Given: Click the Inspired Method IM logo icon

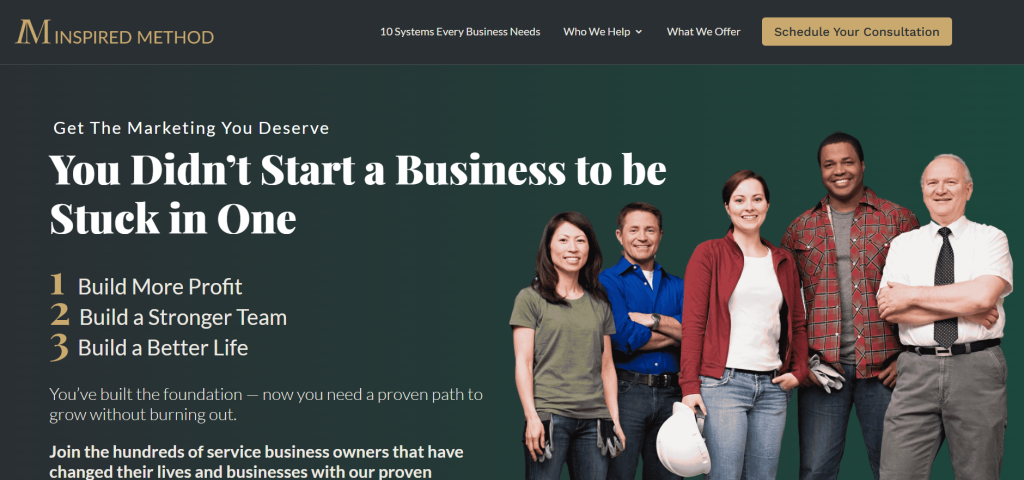Looking at the screenshot, I should (33, 31).
